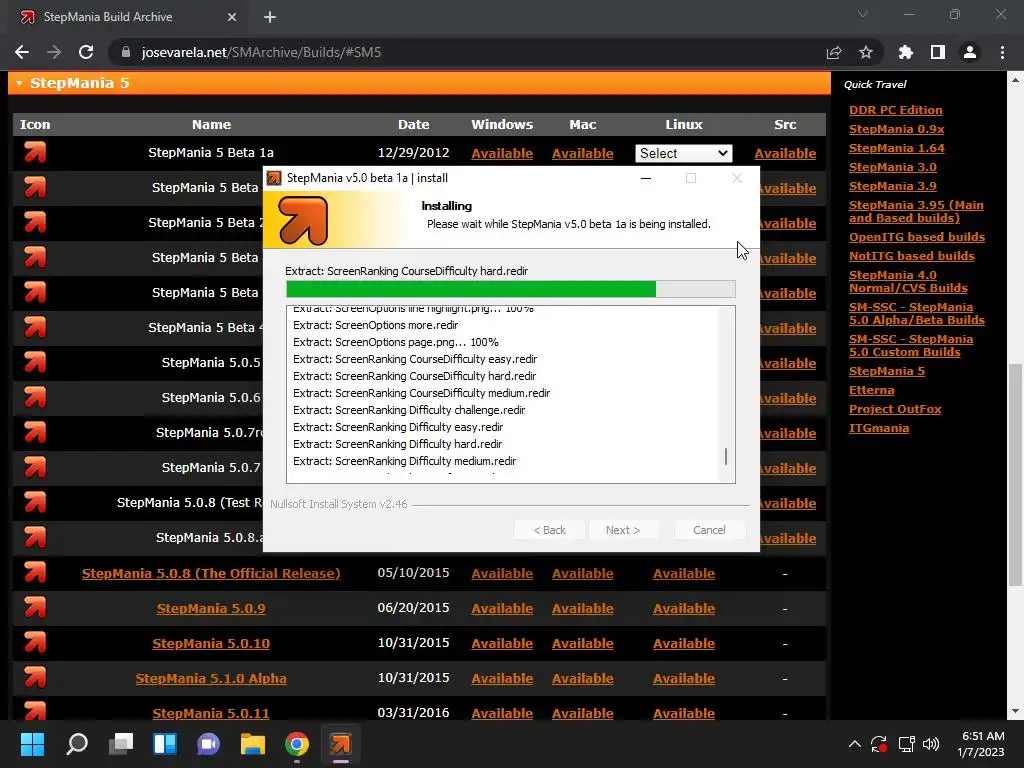Toggle Chrome side panel icon
Image resolution: width=1024 pixels, height=768 pixels.
(938, 52)
